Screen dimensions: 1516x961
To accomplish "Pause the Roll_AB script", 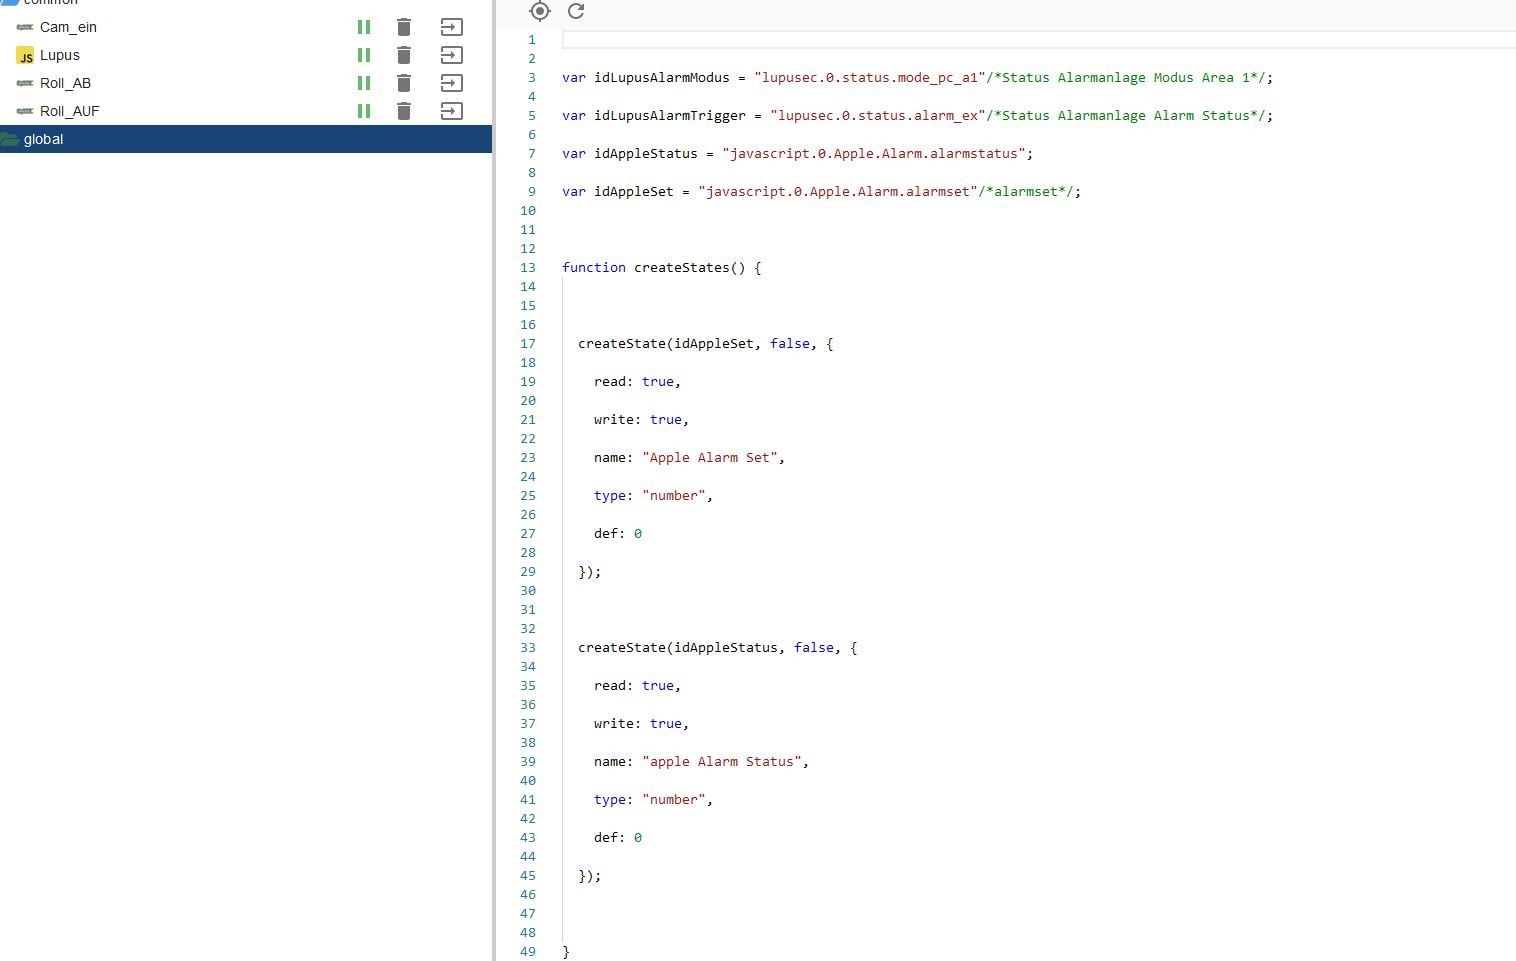I will click(x=364, y=83).
